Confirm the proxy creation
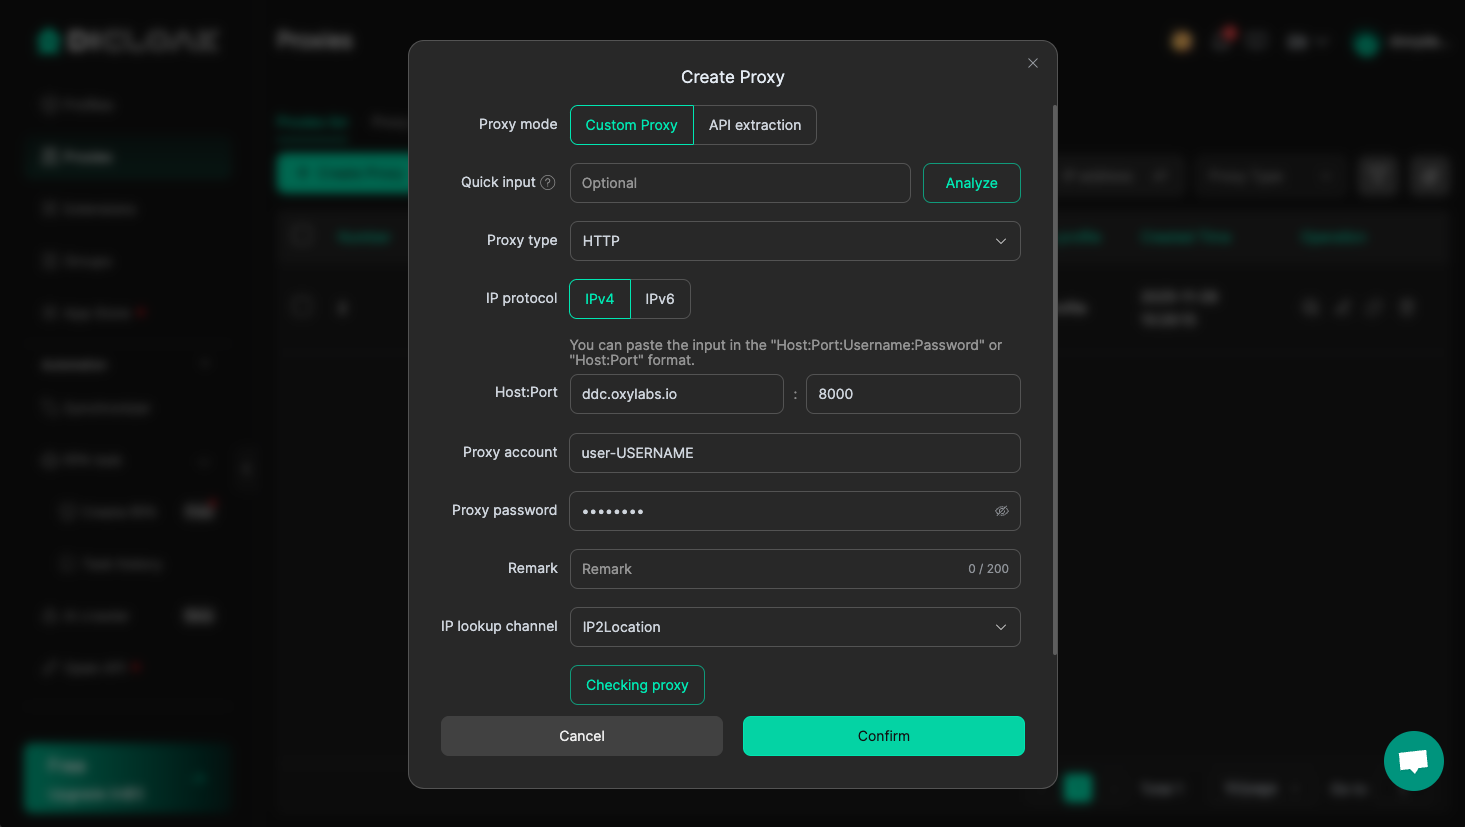Viewport: 1465px width, 827px height. click(x=883, y=736)
